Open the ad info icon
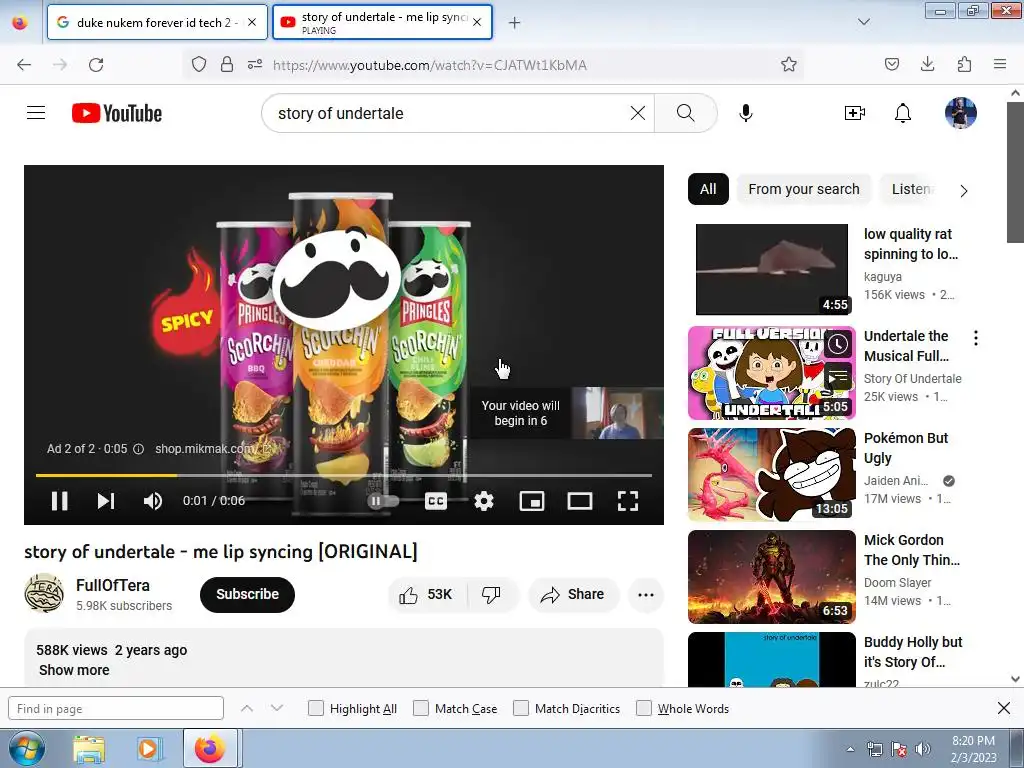This screenshot has width=1024, height=768. [x=138, y=449]
